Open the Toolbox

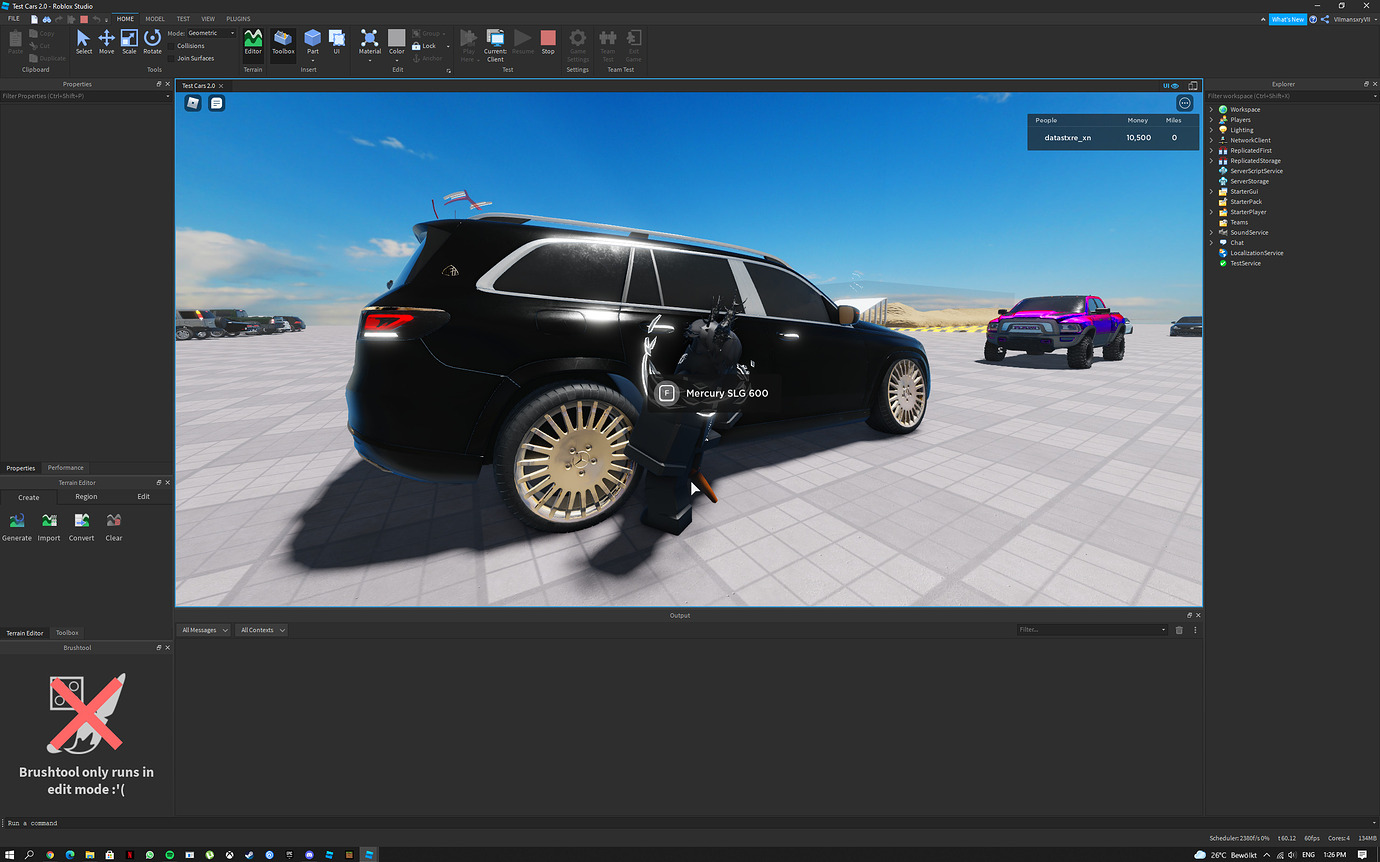283,40
